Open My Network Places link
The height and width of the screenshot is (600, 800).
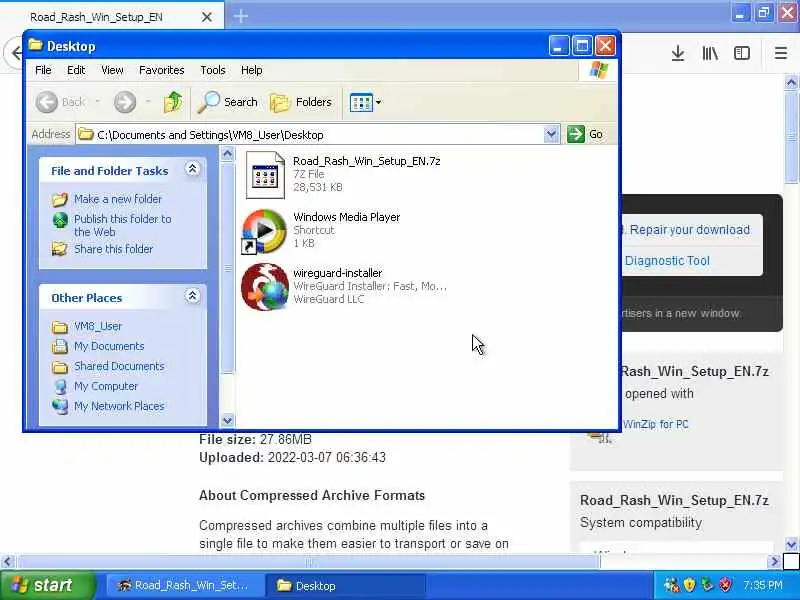pos(119,406)
